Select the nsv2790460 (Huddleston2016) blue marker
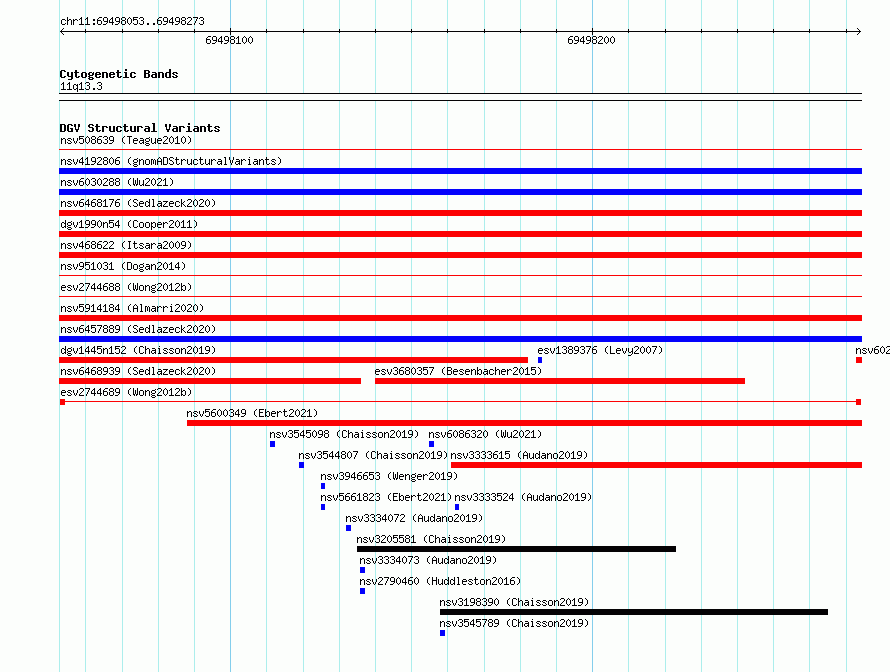The width and height of the screenshot is (890, 672). point(363,591)
